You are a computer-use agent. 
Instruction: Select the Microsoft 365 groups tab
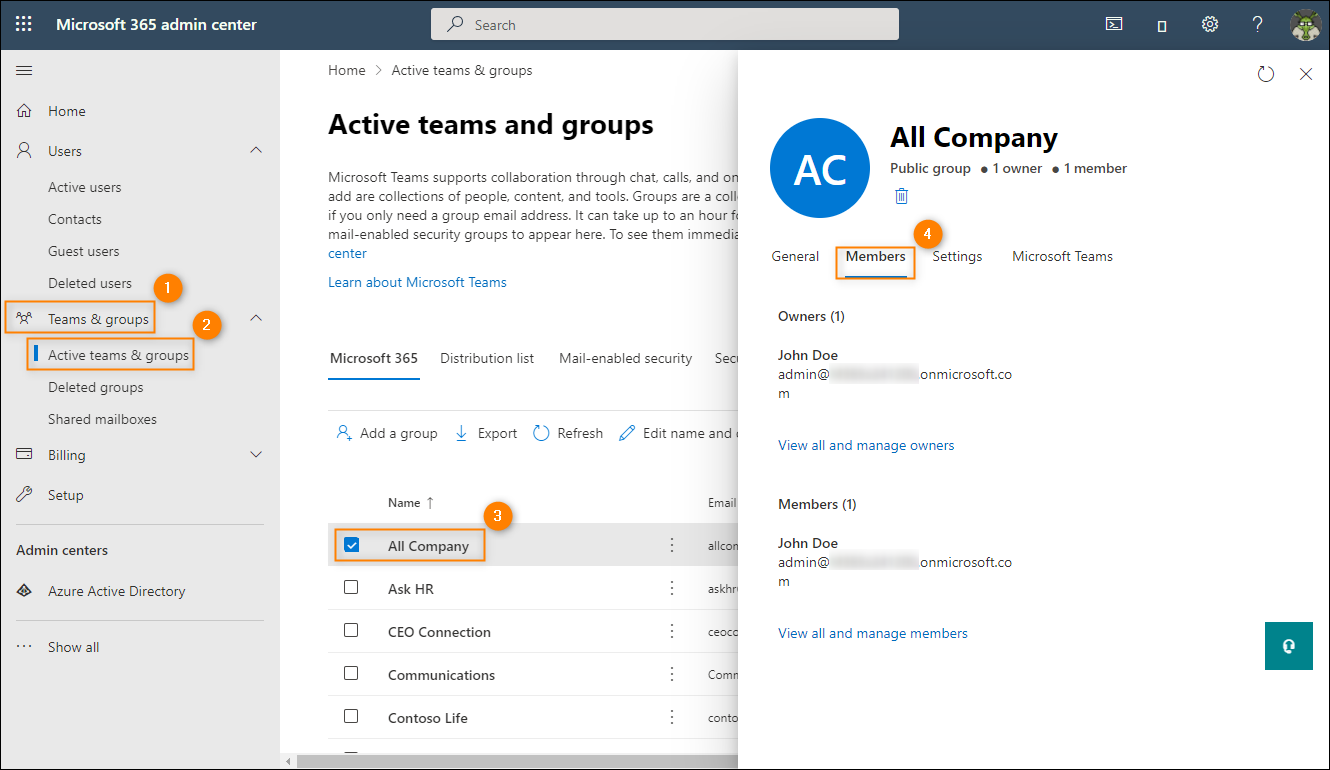(x=374, y=358)
